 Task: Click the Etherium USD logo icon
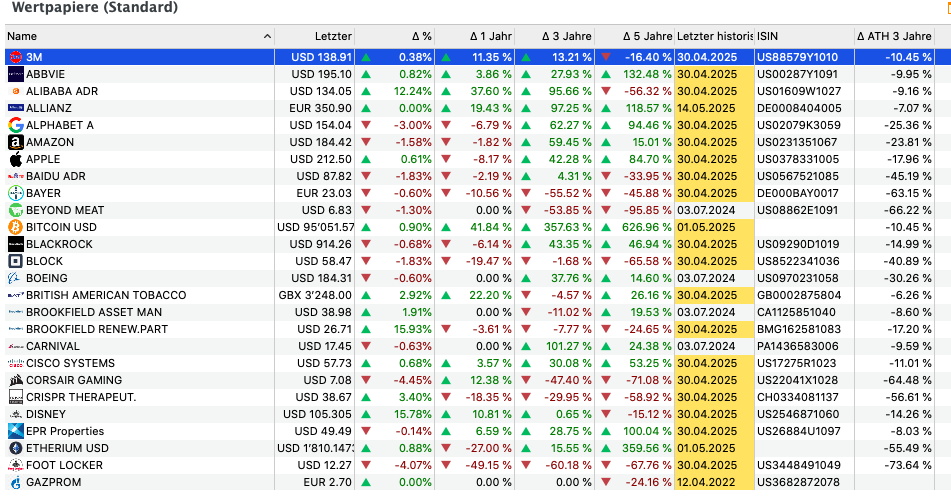click(15, 448)
